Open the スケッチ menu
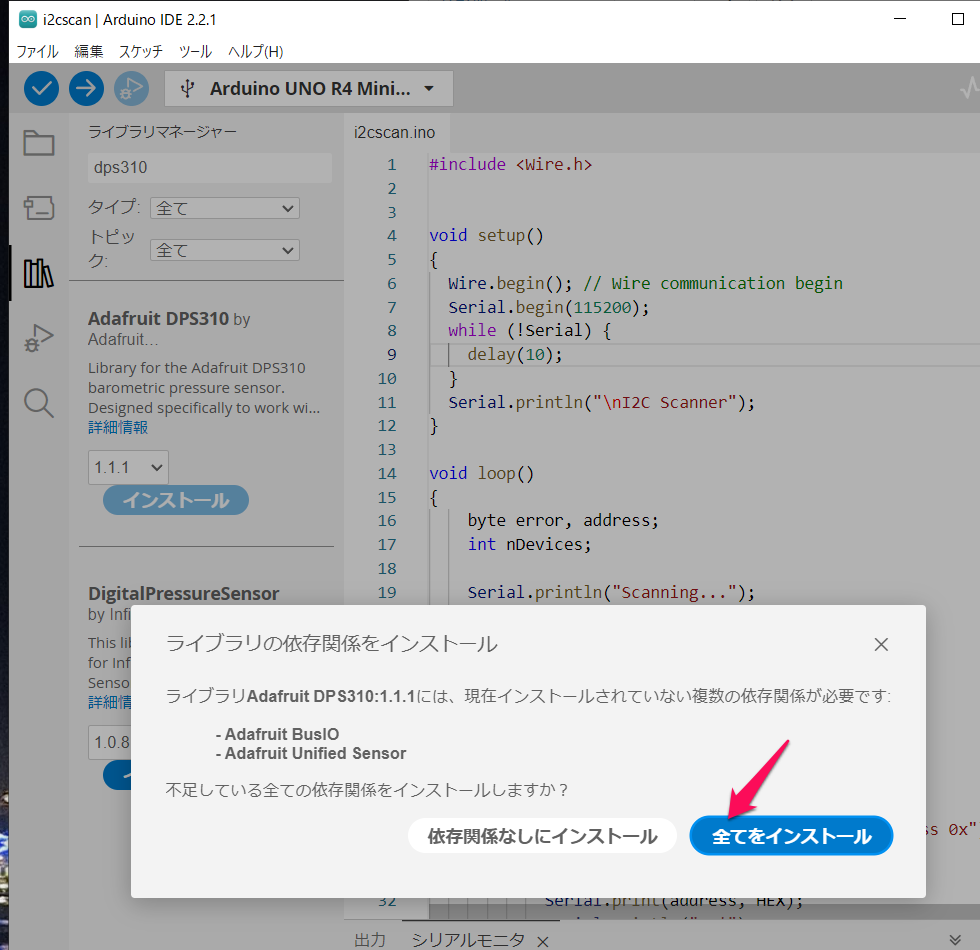The image size is (980, 950). click(140, 51)
